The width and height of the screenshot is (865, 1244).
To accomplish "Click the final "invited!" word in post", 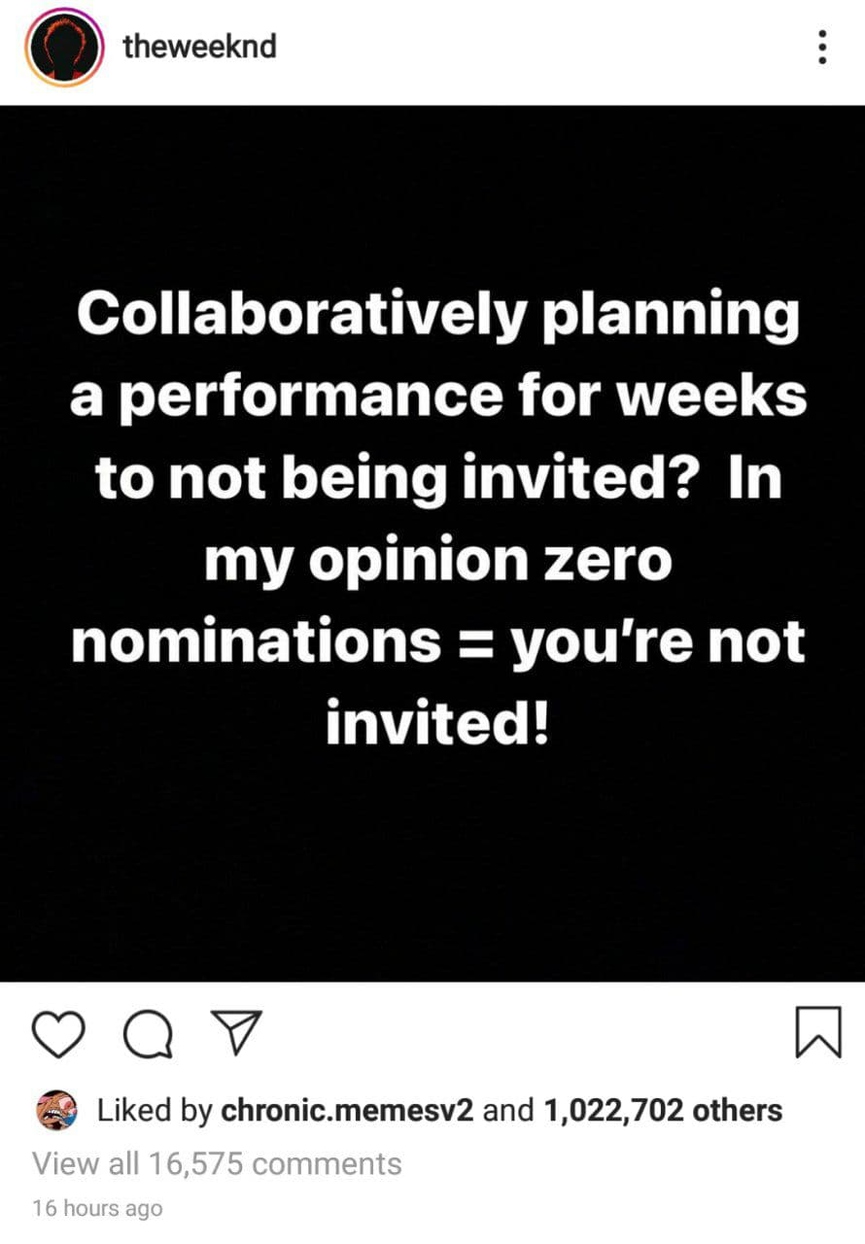I will tap(438, 723).
